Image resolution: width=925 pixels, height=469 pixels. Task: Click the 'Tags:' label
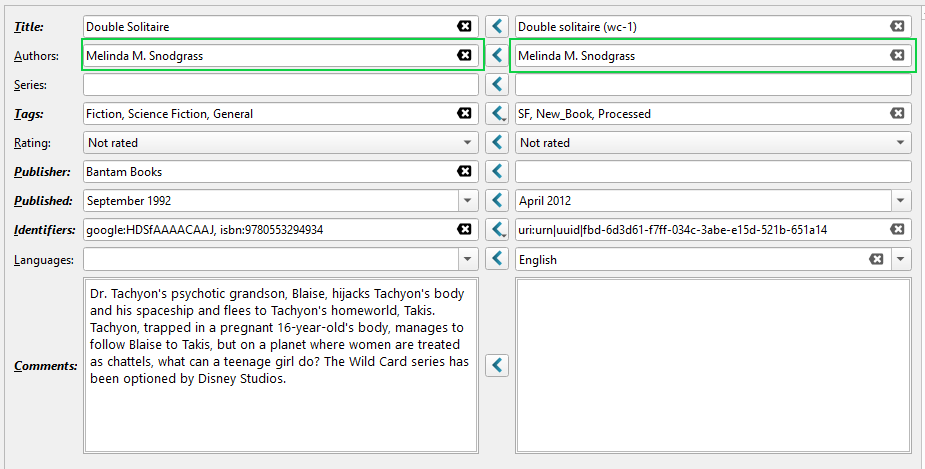tap(29, 114)
